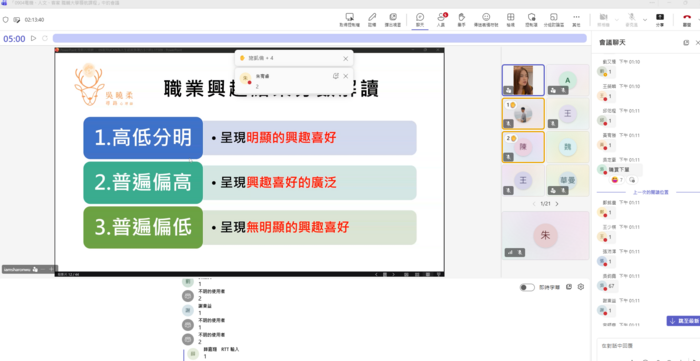The height and width of the screenshot is (361, 700).
Task: Click the red Leave call button
Action: 687,20
